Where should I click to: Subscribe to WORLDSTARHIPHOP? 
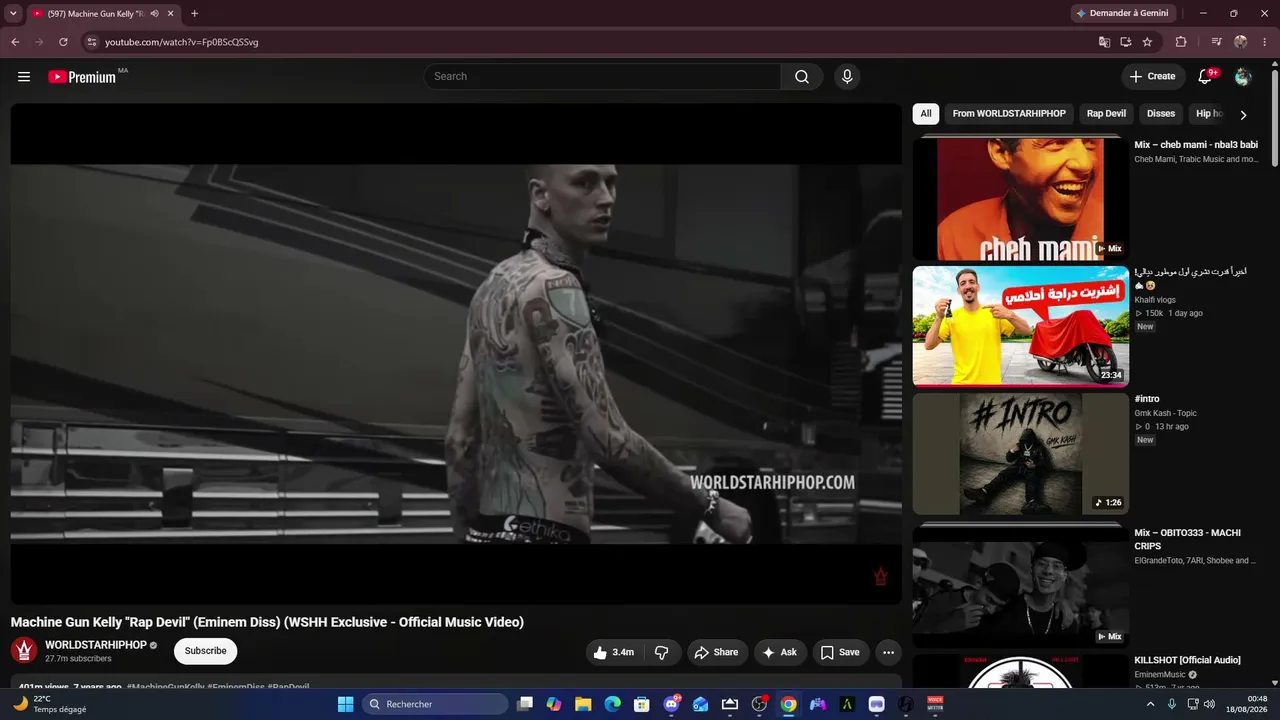click(x=205, y=651)
